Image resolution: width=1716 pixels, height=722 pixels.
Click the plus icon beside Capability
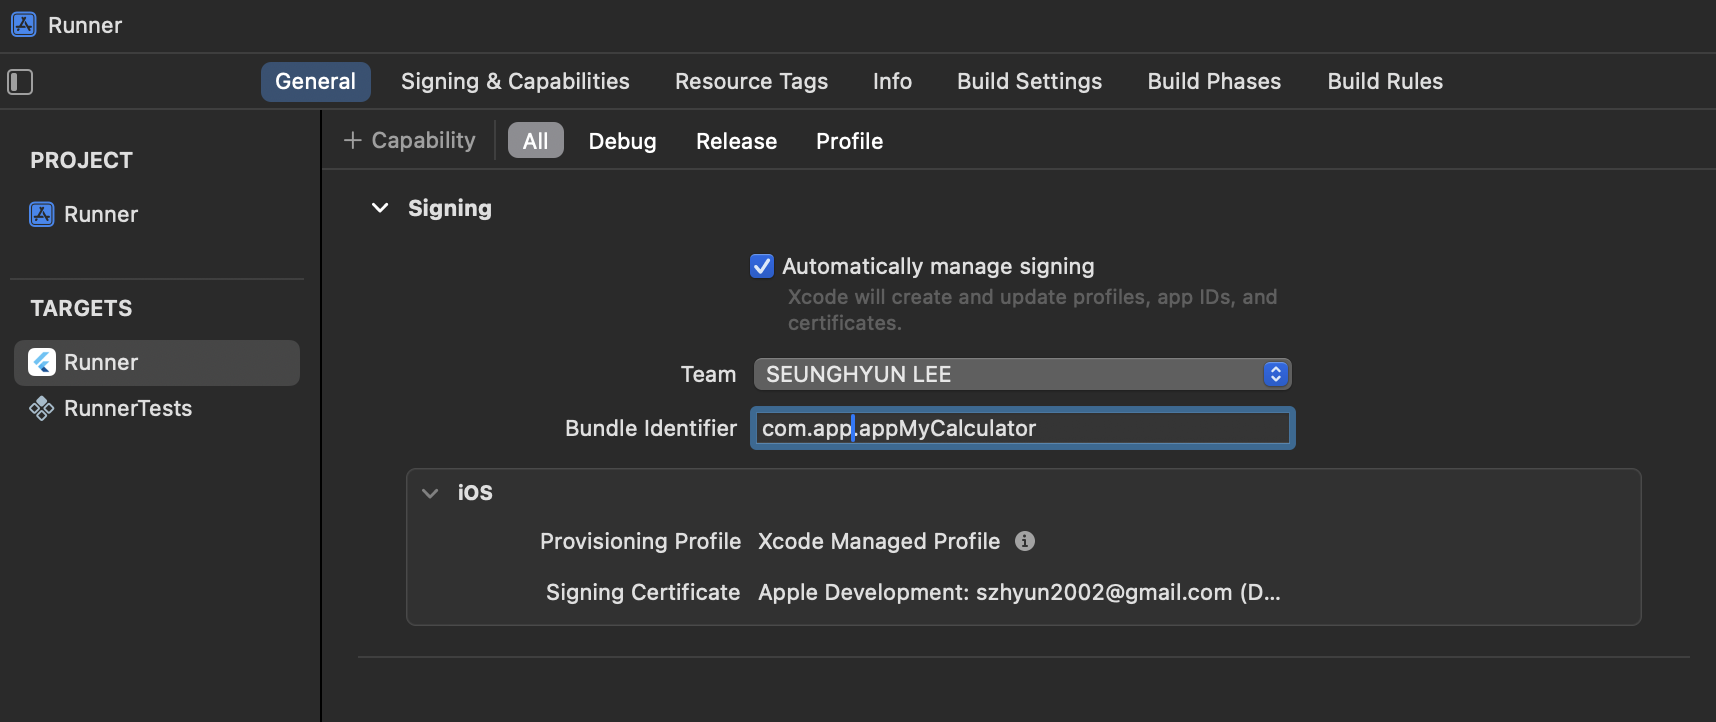point(352,141)
